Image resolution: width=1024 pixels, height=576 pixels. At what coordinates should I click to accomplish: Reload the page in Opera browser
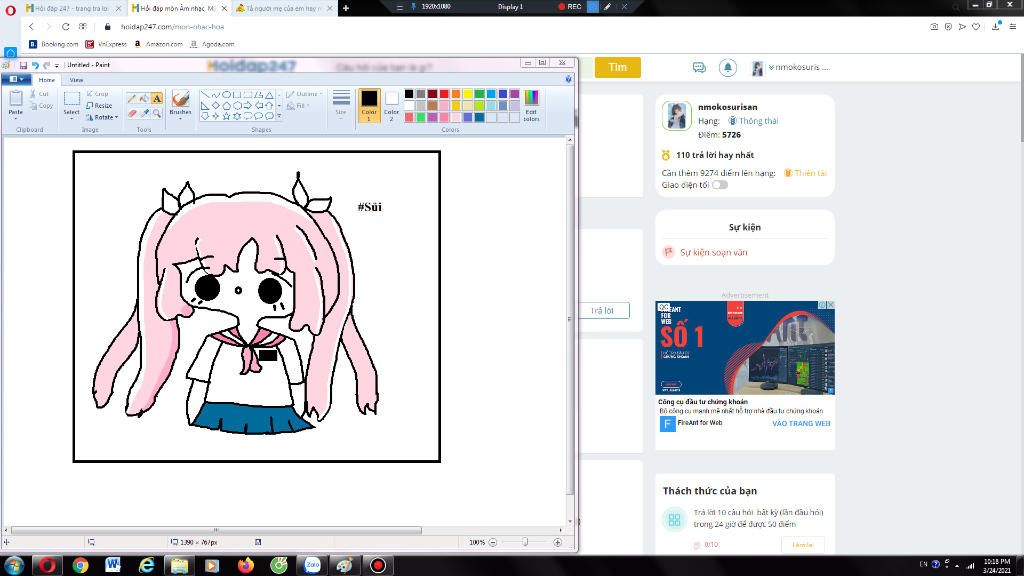click(65, 27)
